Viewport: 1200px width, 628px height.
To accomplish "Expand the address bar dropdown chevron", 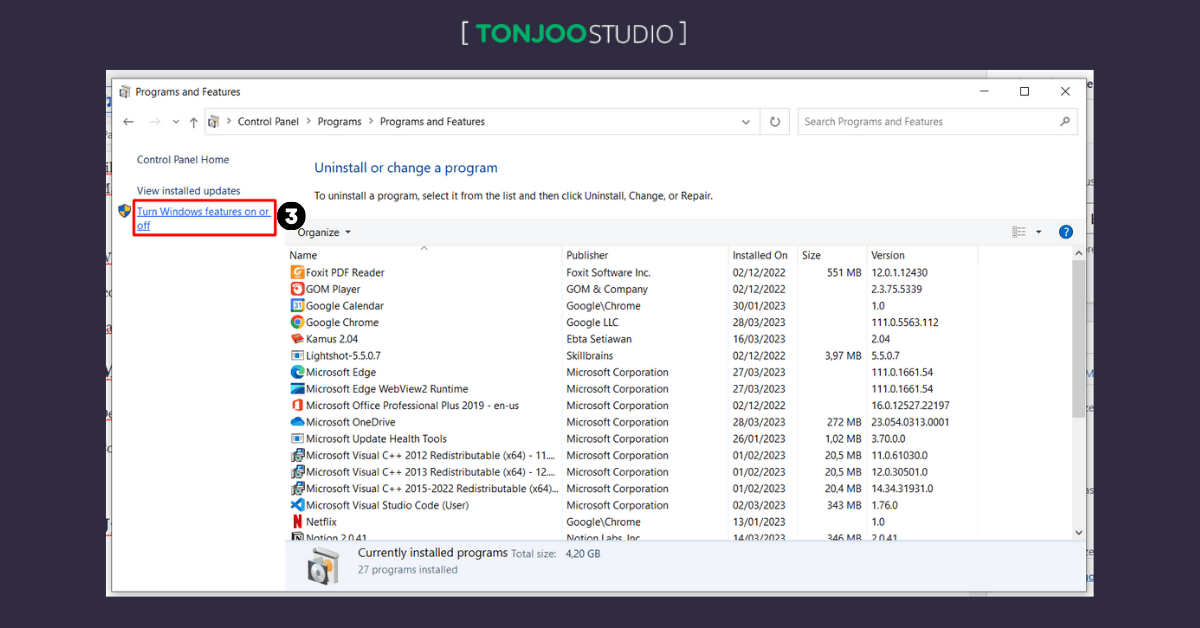I will (745, 121).
